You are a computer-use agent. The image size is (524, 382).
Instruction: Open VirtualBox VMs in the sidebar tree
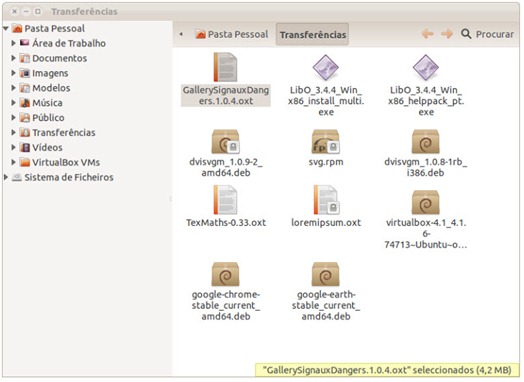66,162
